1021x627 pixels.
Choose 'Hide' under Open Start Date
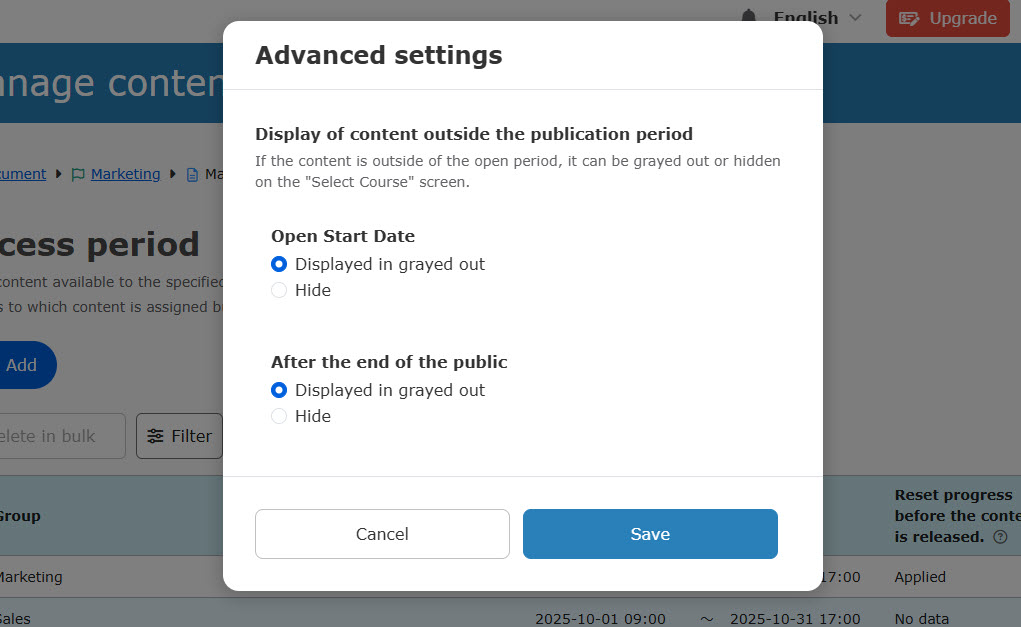(x=279, y=290)
